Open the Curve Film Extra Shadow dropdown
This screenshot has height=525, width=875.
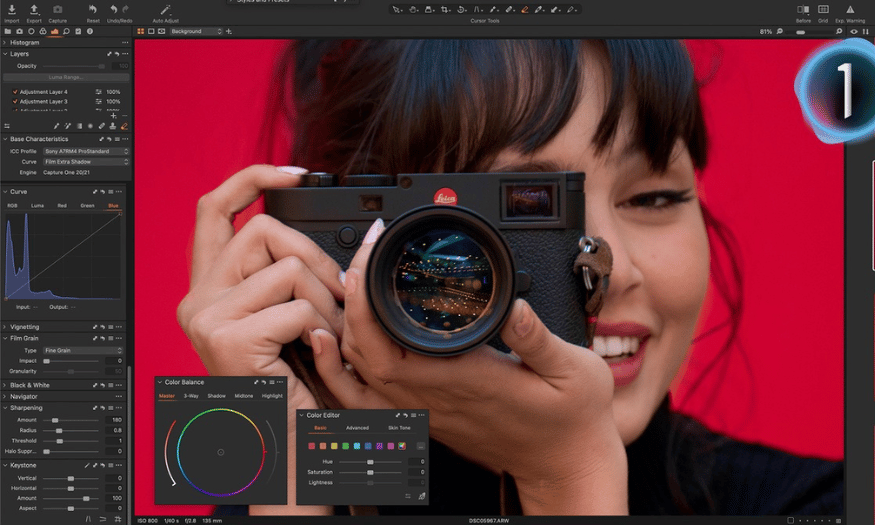tap(86, 162)
